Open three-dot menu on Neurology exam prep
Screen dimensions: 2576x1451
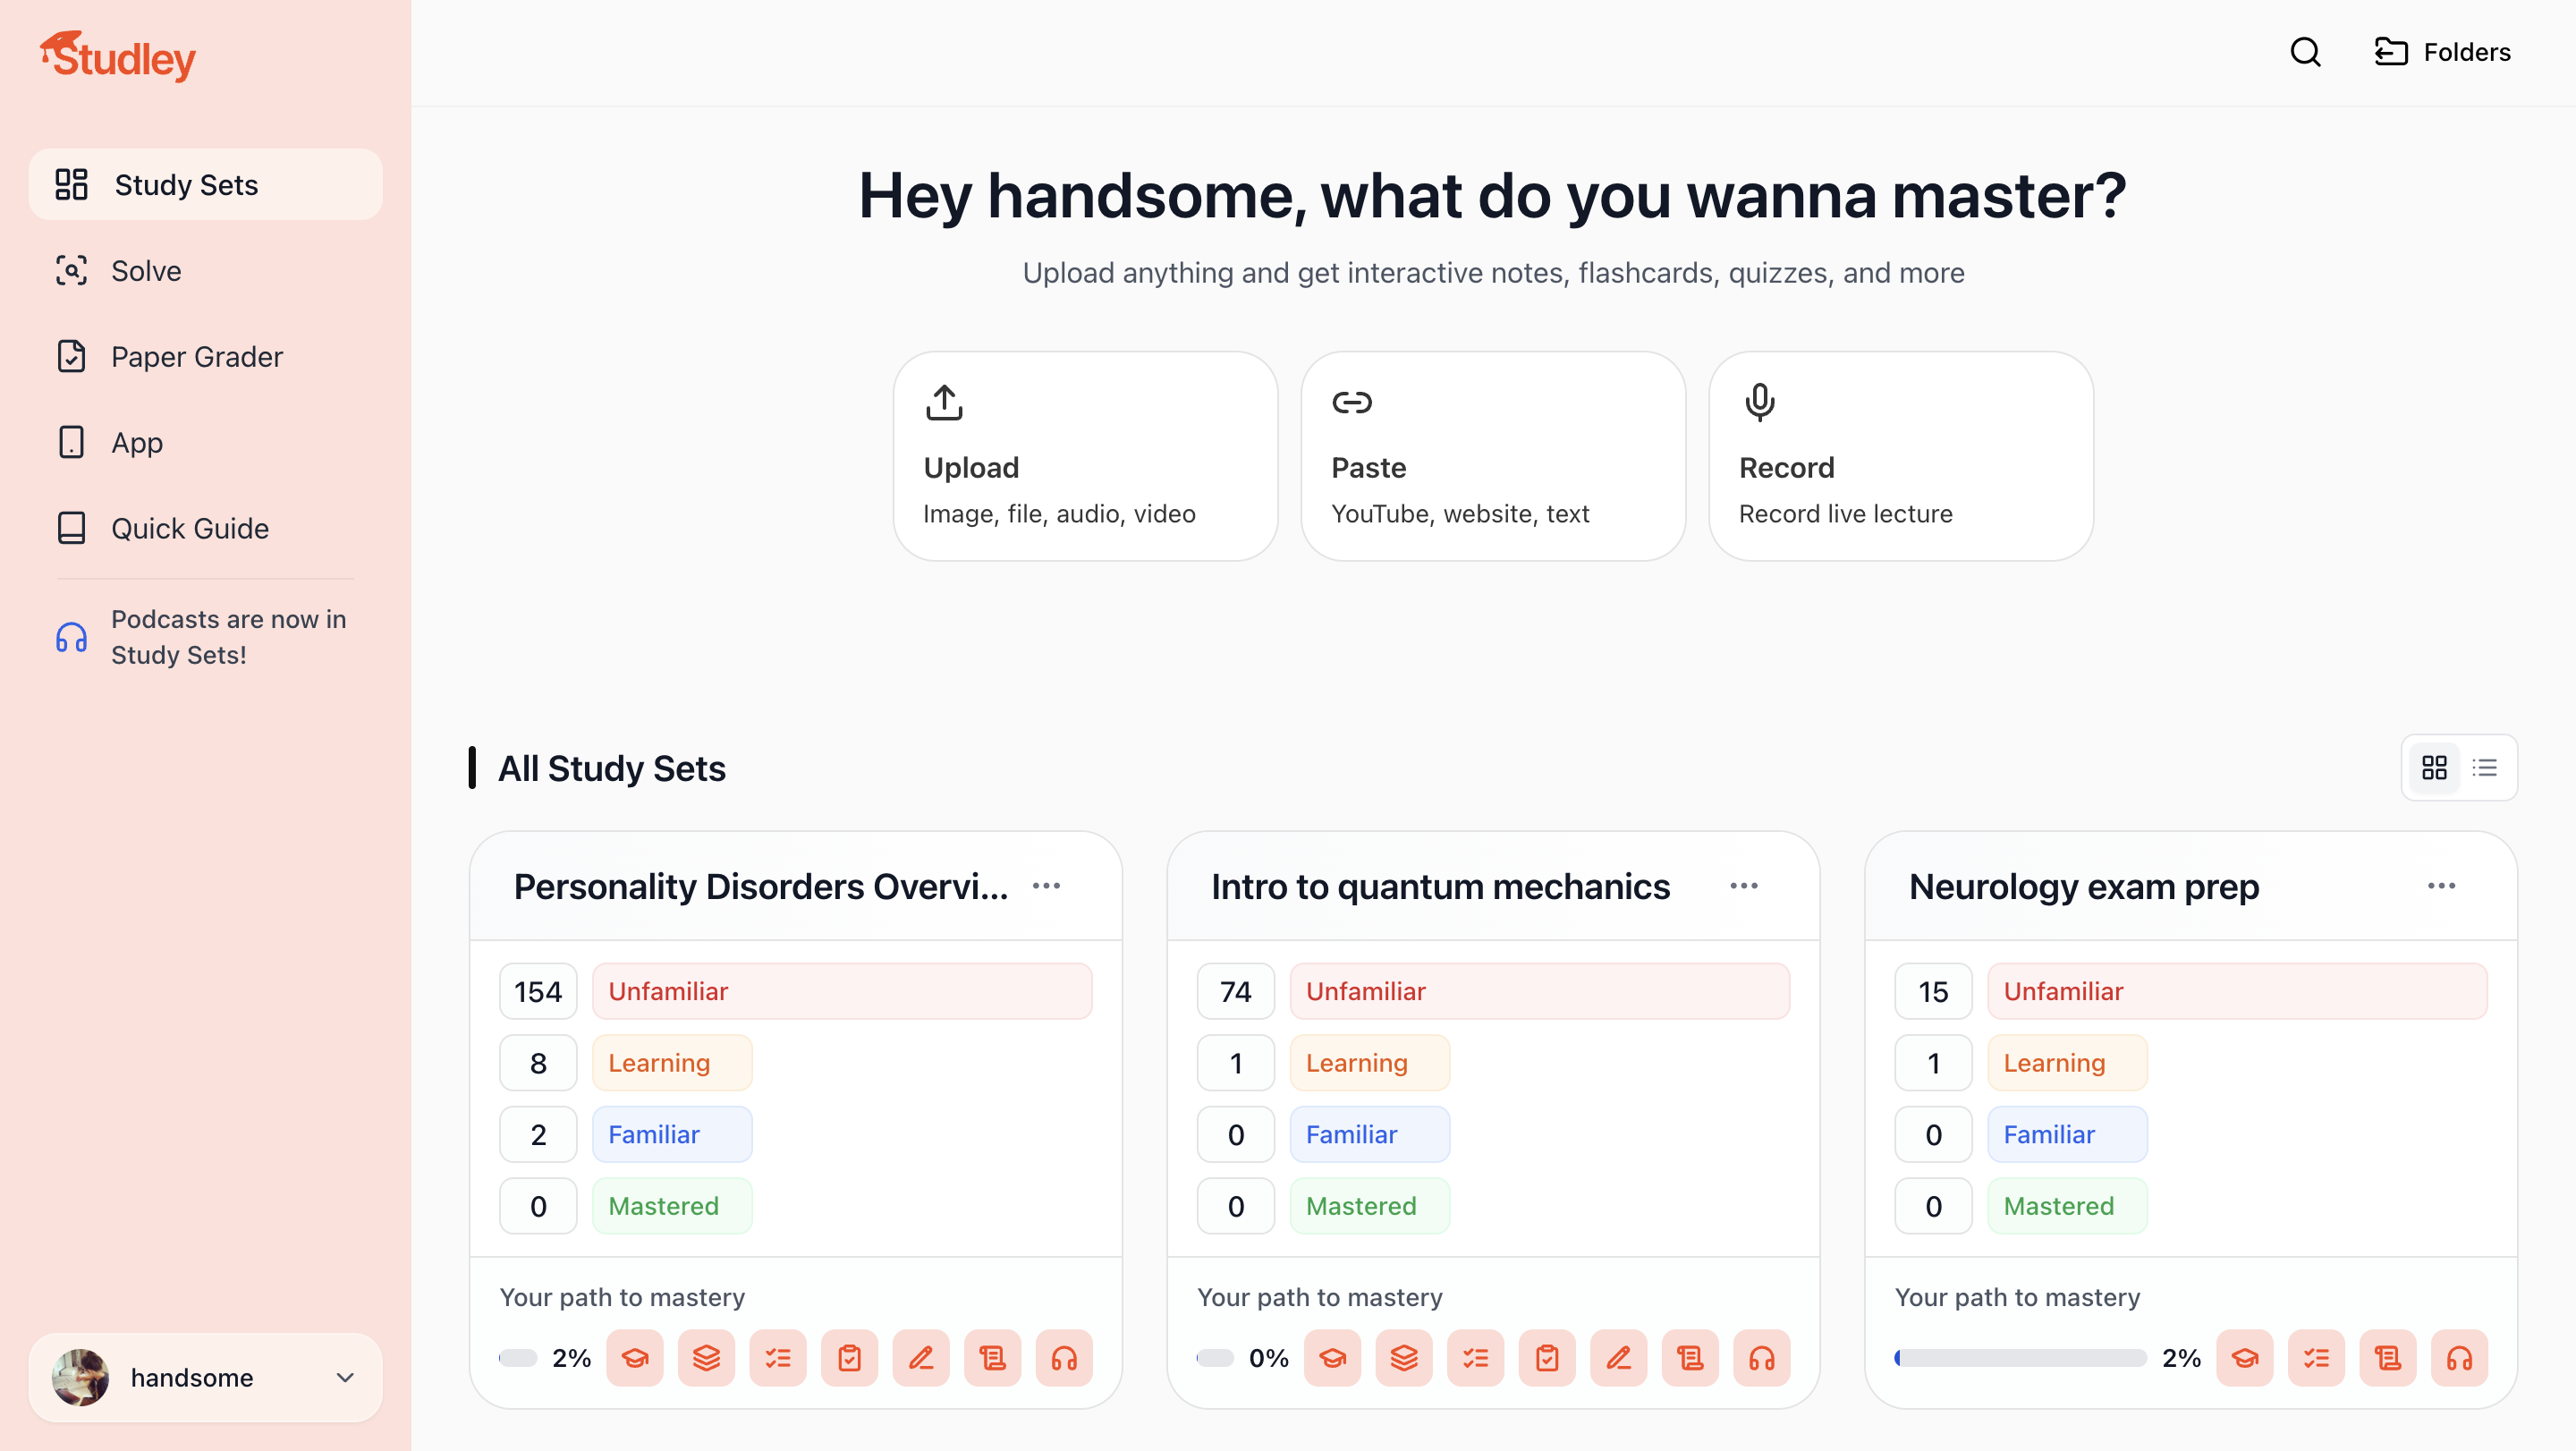2441,886
